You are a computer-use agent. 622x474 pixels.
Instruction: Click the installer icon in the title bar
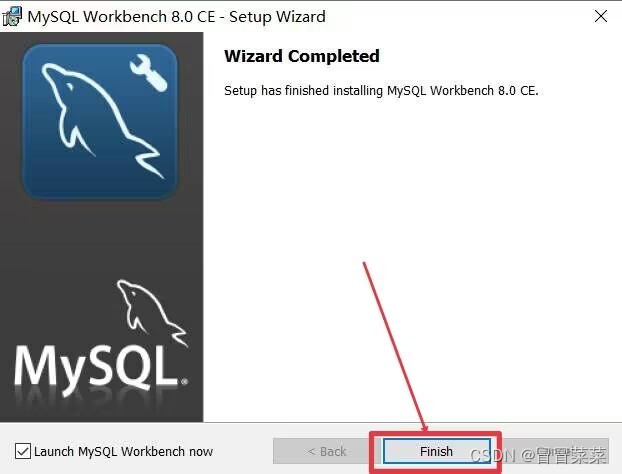12,17
